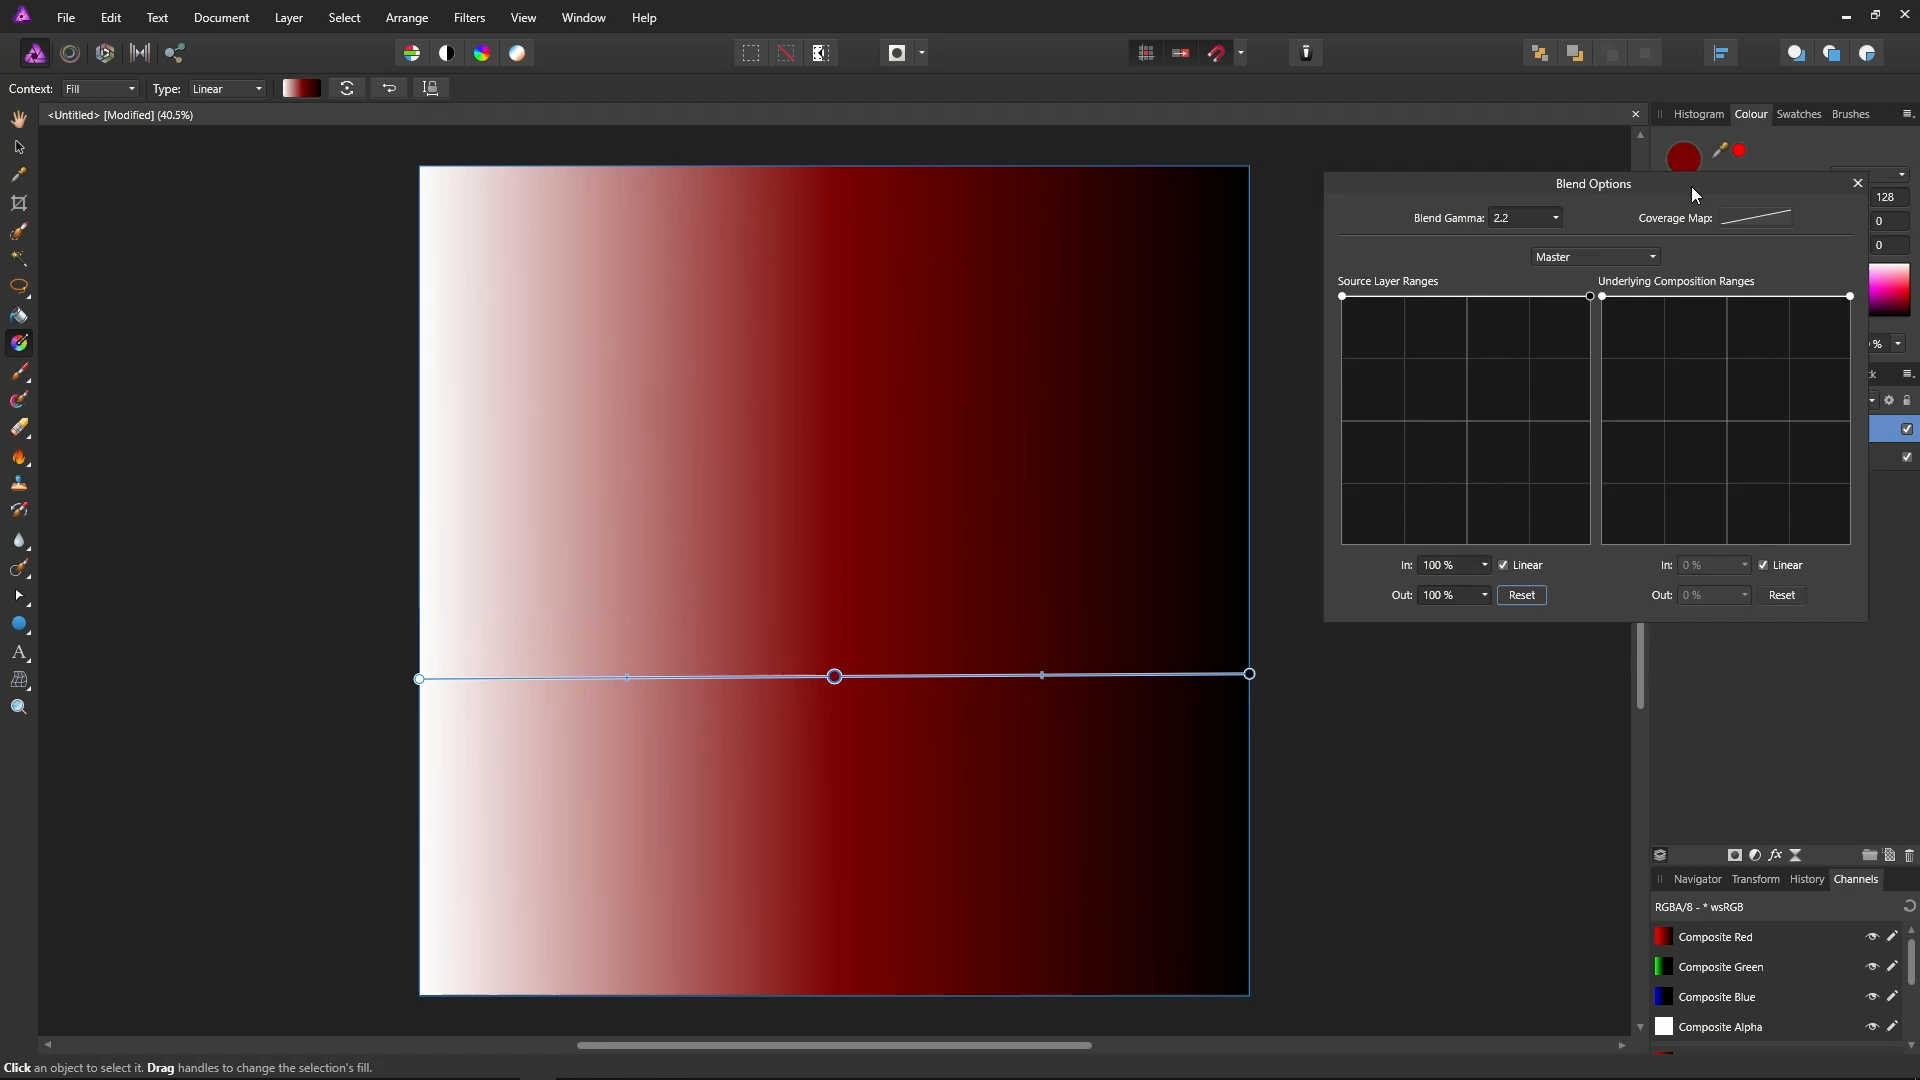Open the Liquify persona icon
Screen dimensions: 1920x1080
(70, 53)
